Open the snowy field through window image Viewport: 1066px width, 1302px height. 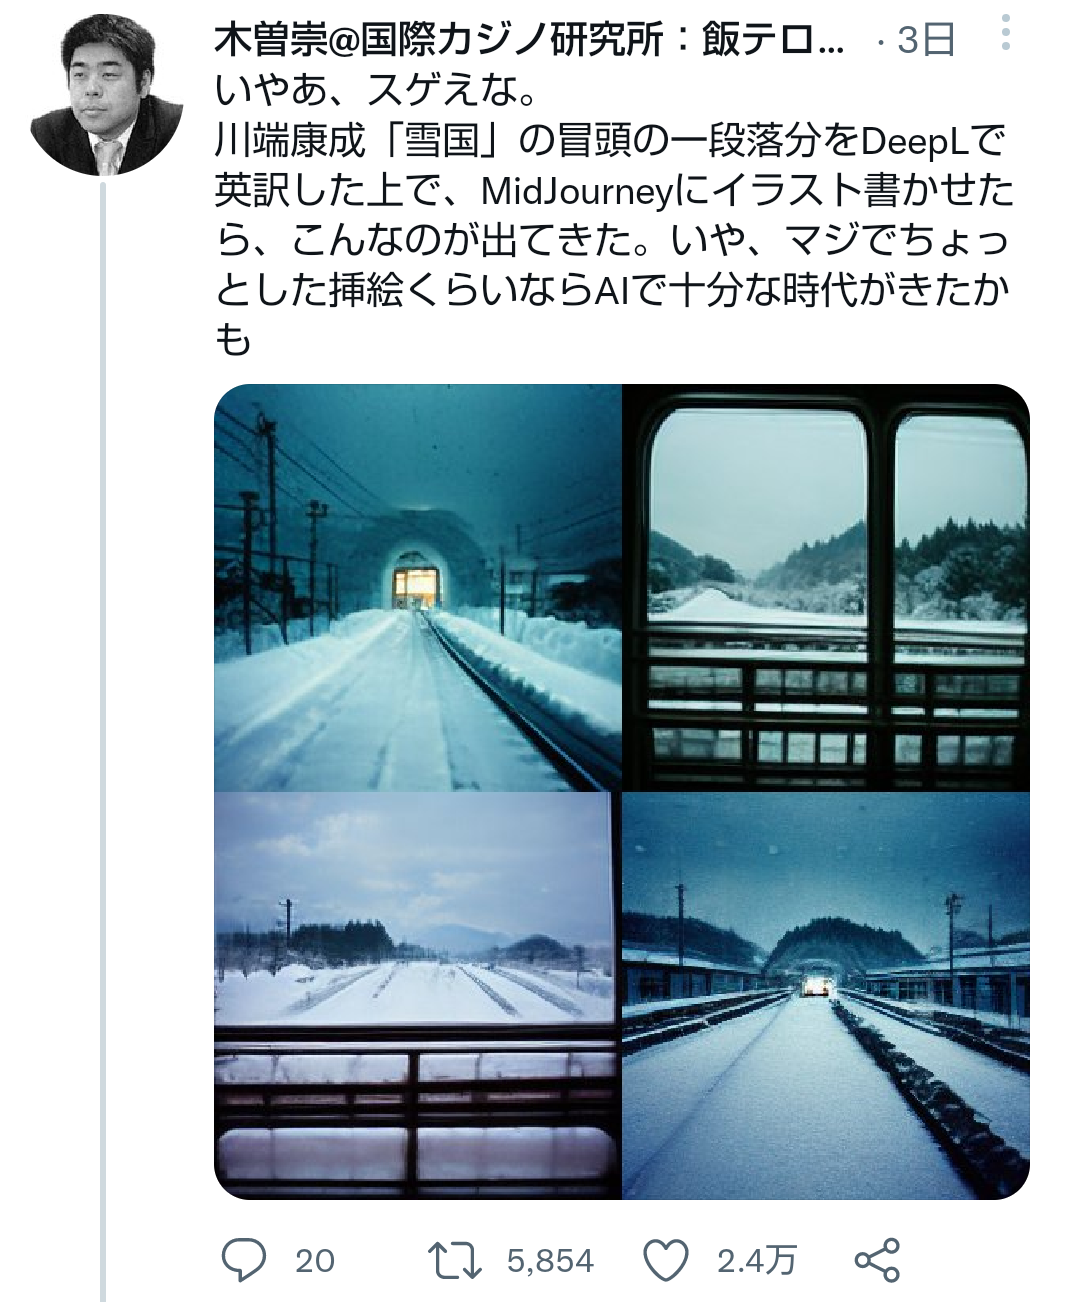coord(417,996)
